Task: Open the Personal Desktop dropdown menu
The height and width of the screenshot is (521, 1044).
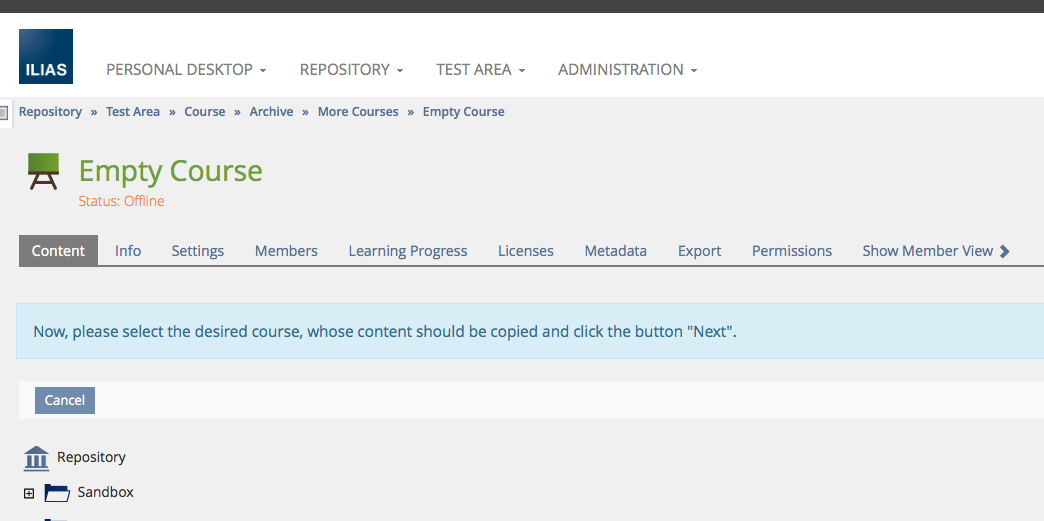Action: [x=186, y=70]
